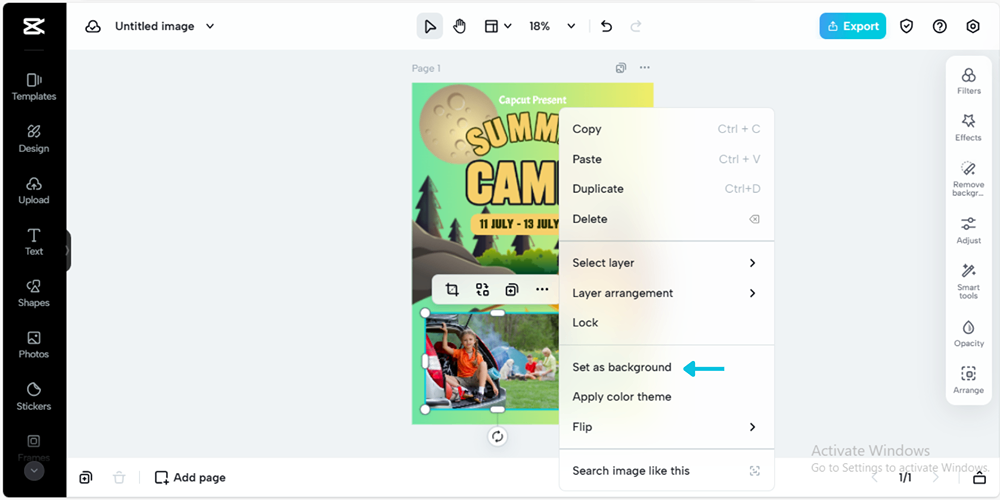Open the Upload panel
Screen dimensions: 1000x500
(34, 190)
